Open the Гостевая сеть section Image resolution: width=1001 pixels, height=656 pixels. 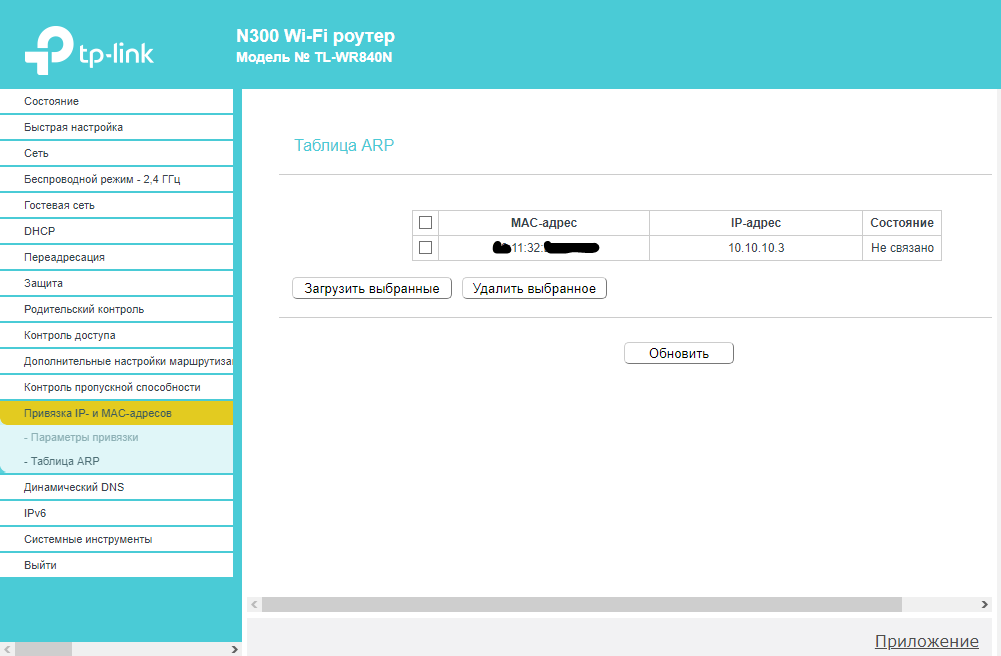116,205
